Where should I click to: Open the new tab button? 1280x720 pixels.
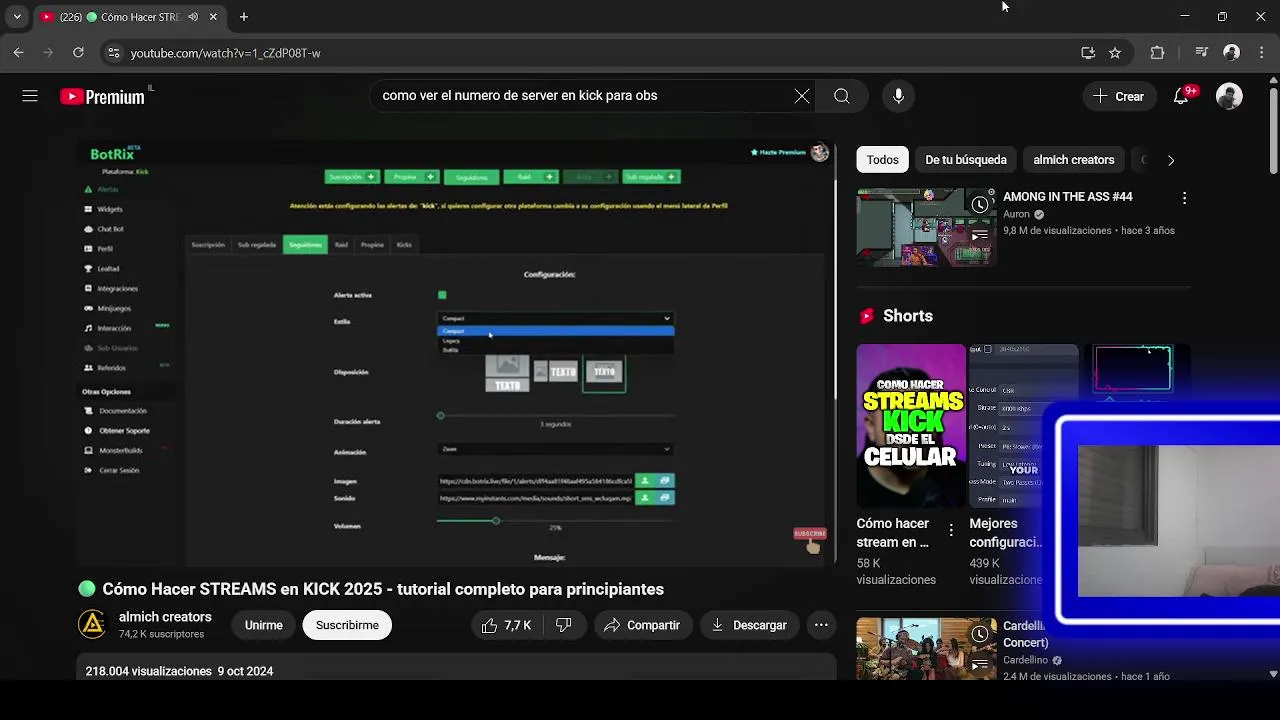pos(243,17)
